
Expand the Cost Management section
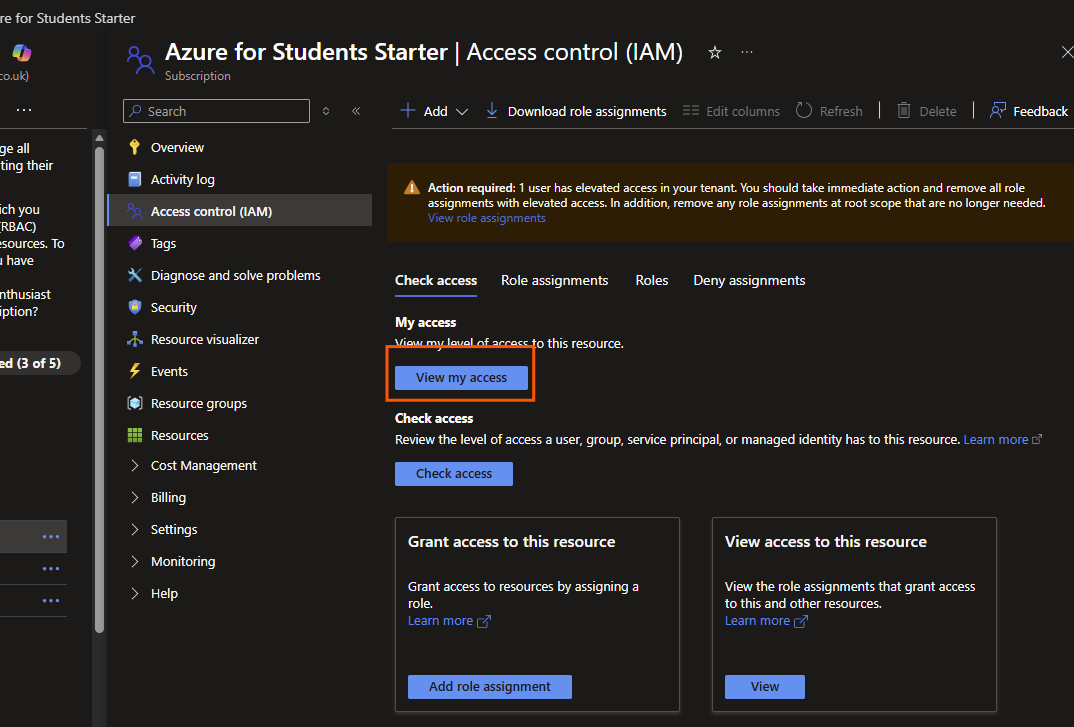tap(135, 465)
